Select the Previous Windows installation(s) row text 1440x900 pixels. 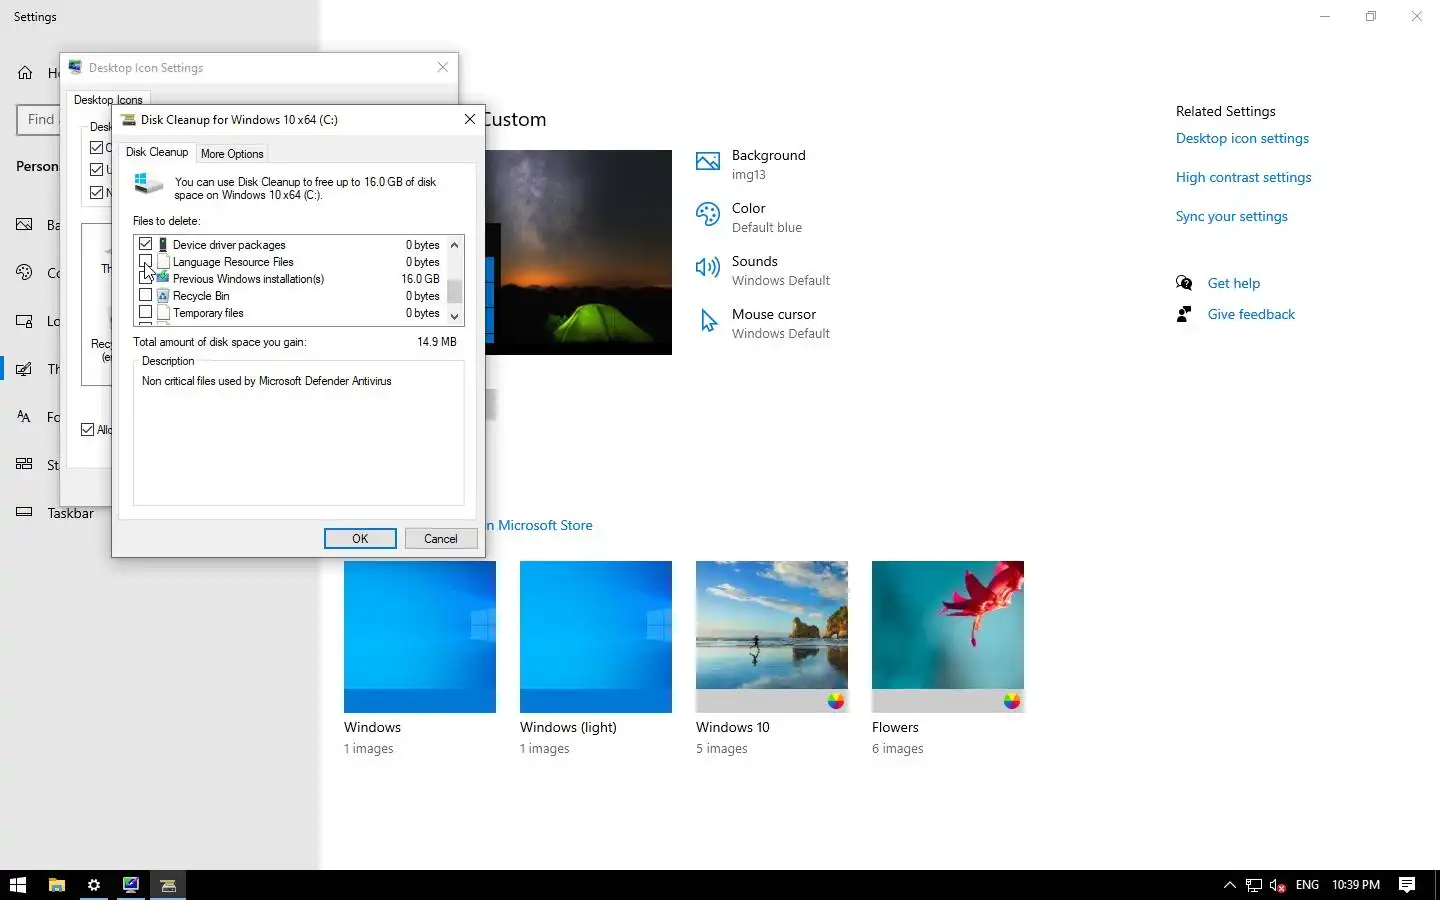click(x=248, y=279)
